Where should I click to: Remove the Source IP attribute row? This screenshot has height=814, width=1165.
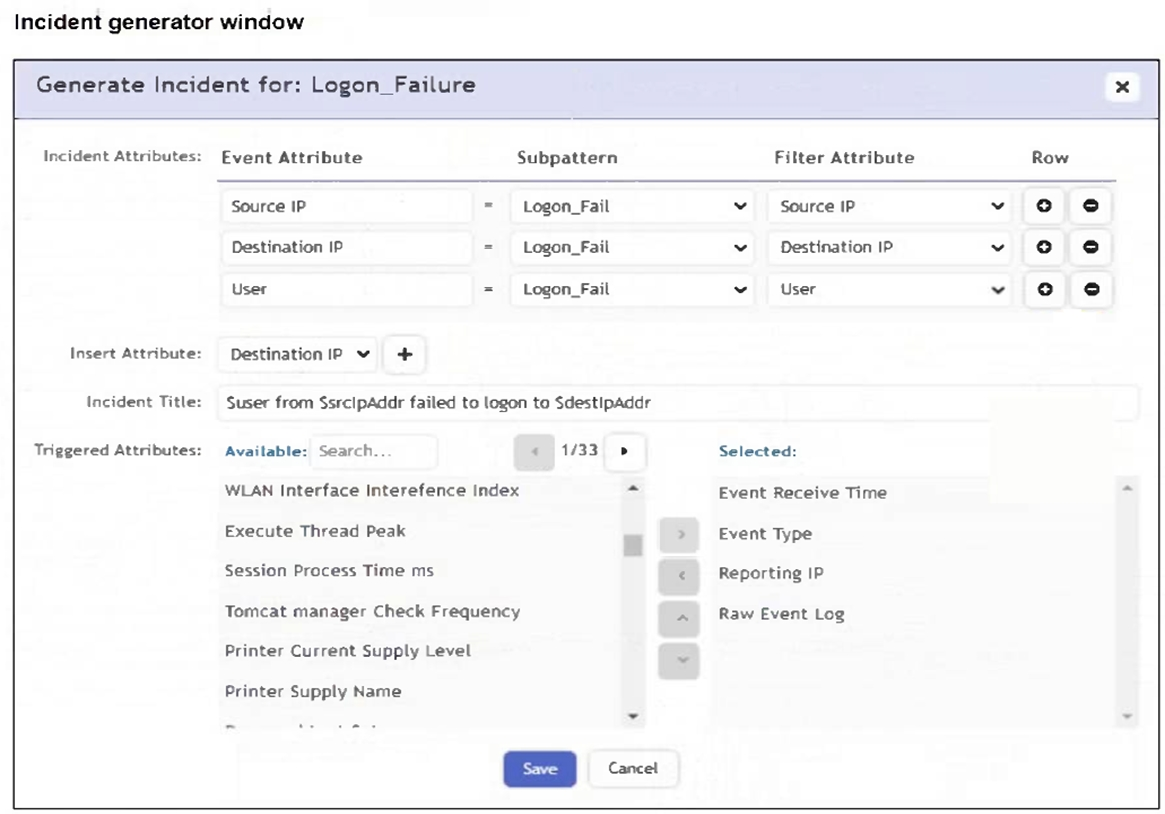[1090, 206]
